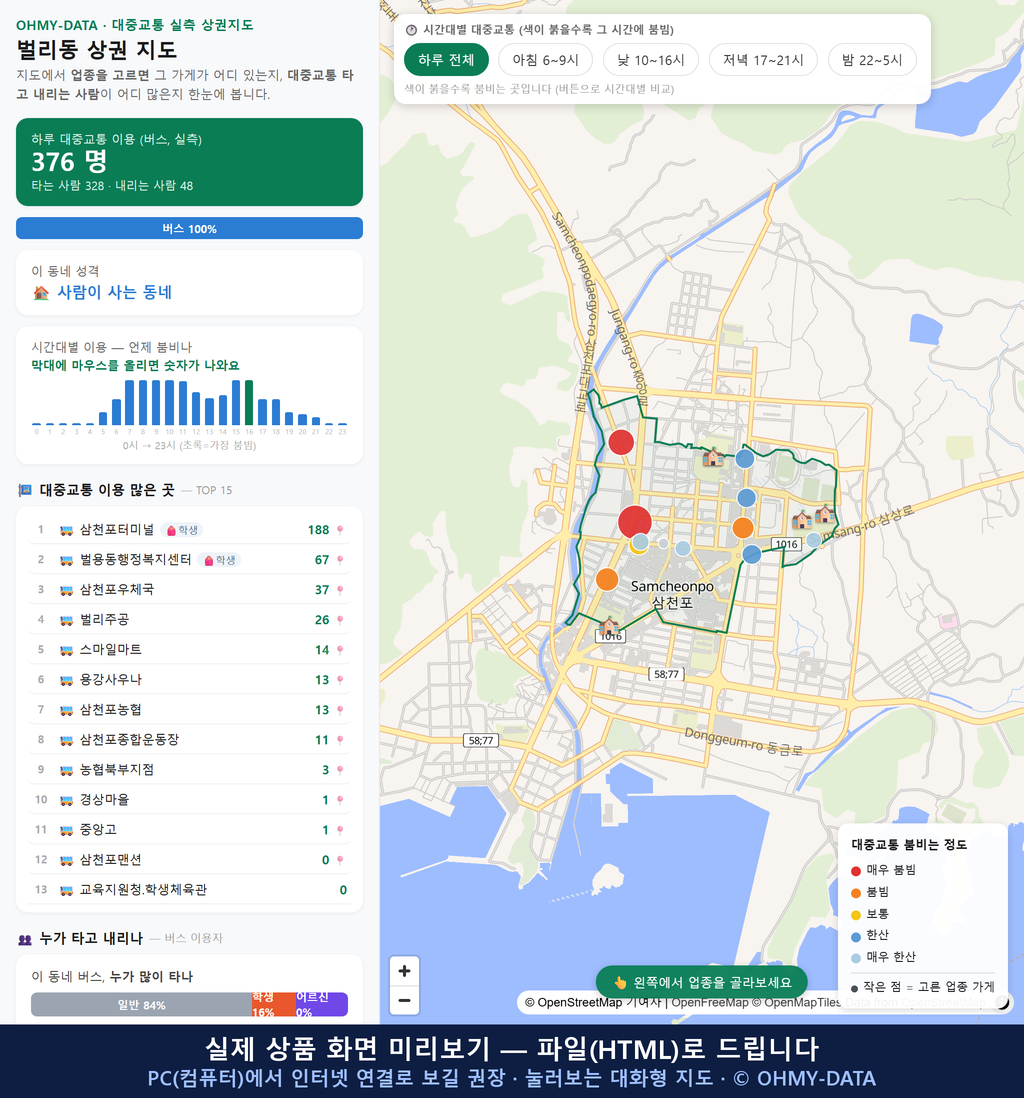Click the pin icon for 삼천포맨션
The width and height of the screenshot is (1024, 1098).
[x=340, y=860]
